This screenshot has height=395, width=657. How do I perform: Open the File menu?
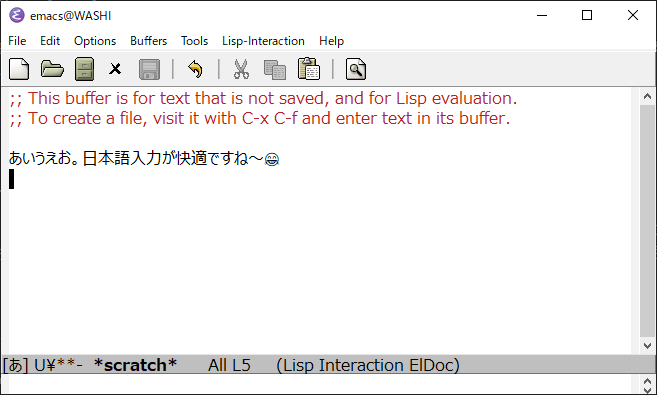point(17,41)
